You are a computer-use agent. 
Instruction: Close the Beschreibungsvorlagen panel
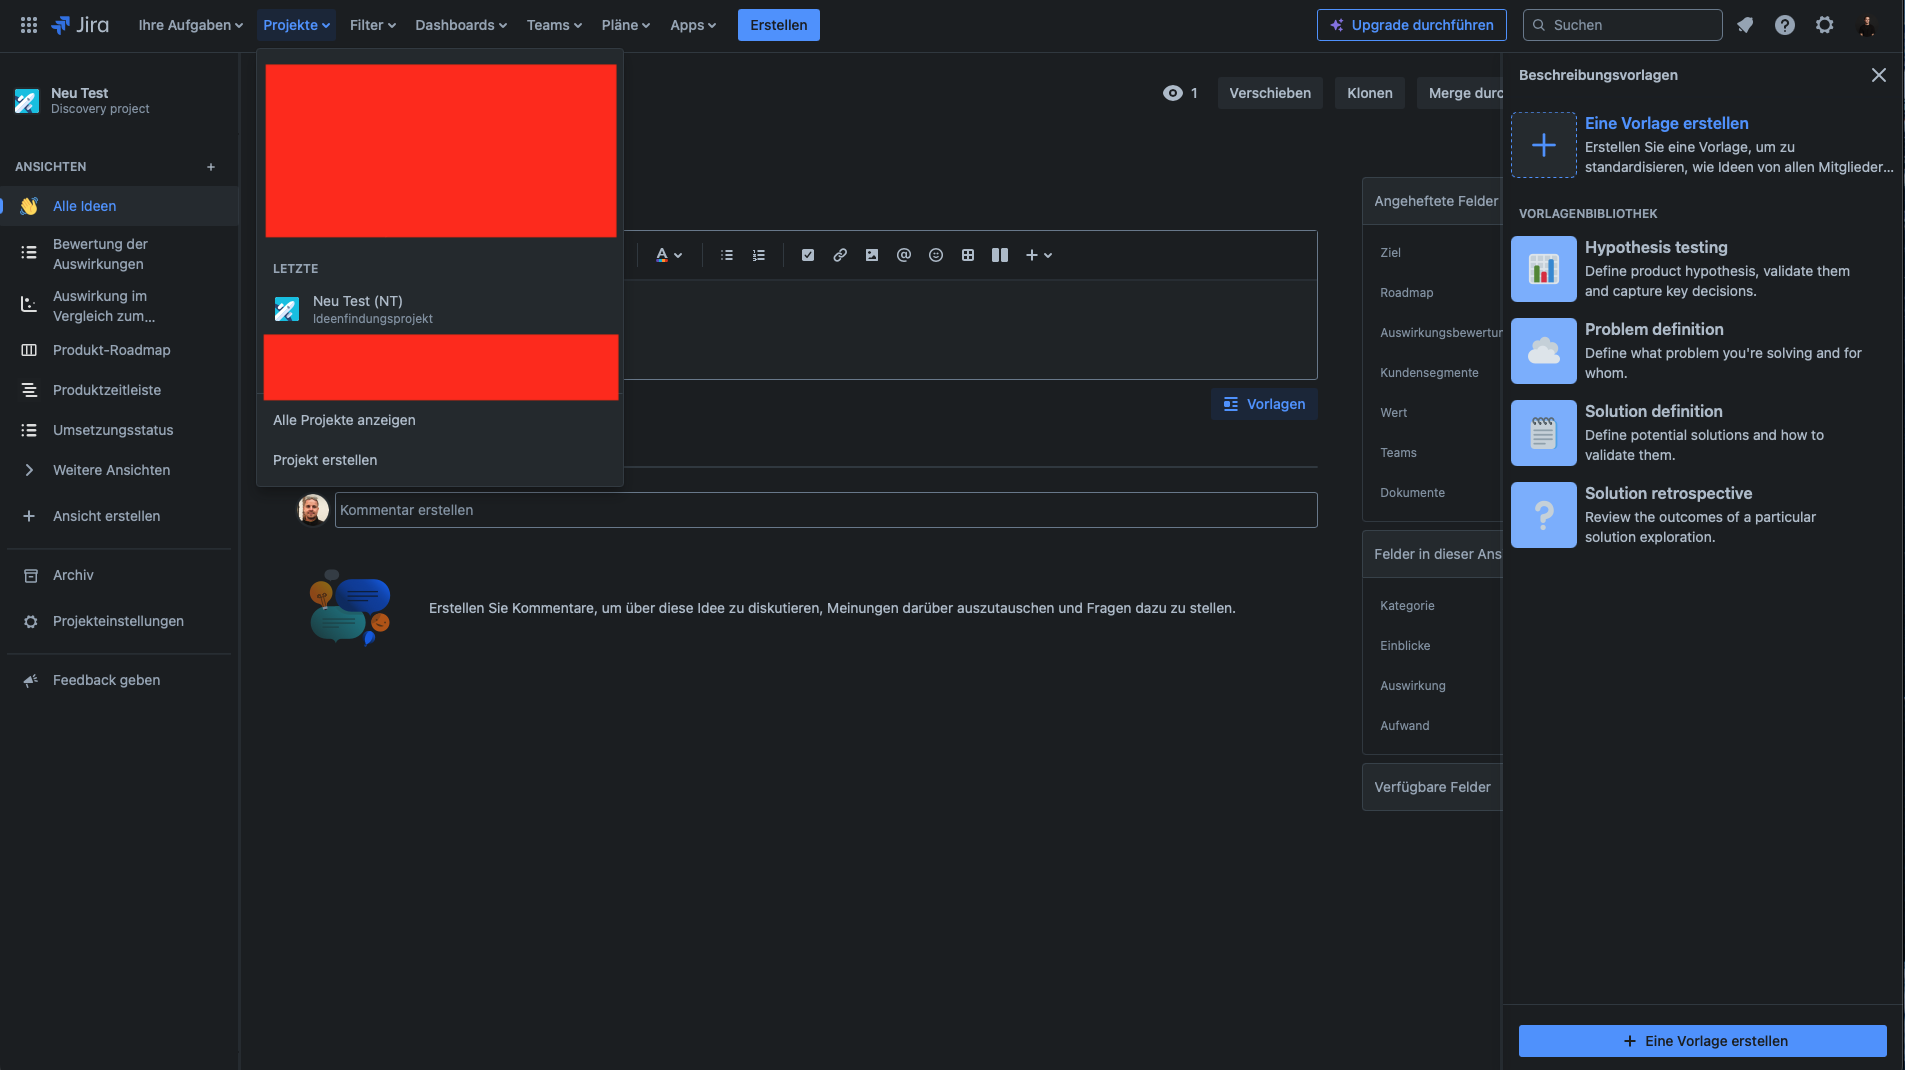tap(1879, 75)
